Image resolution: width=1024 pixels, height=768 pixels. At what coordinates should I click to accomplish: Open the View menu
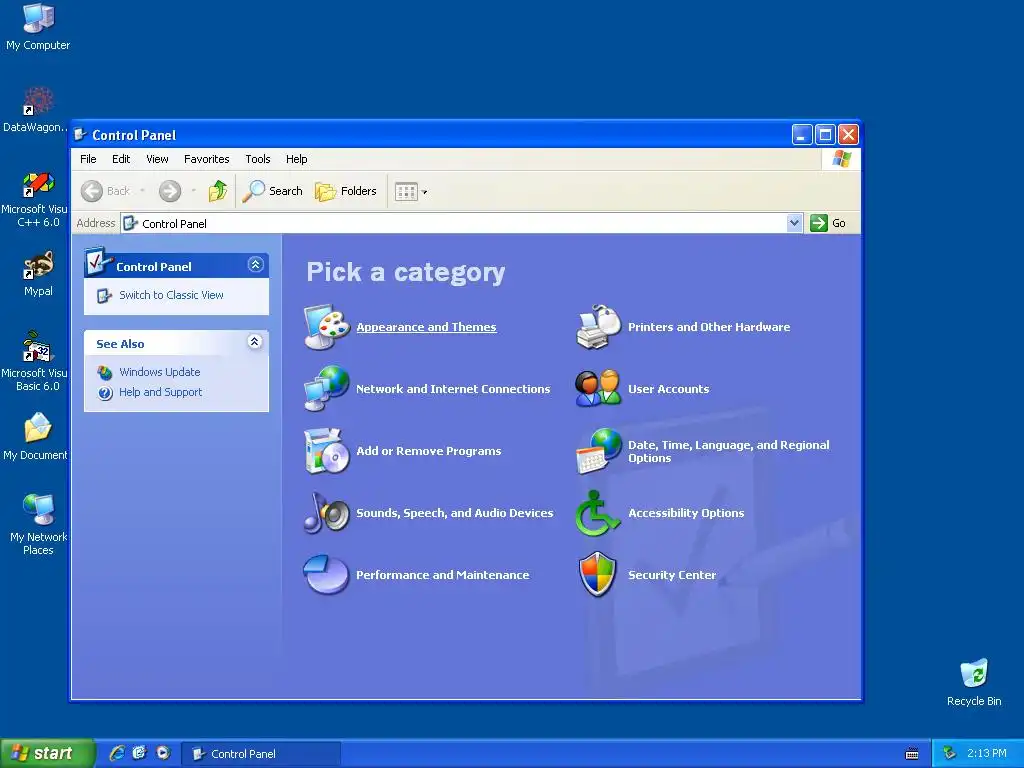(x=157, y=159)
